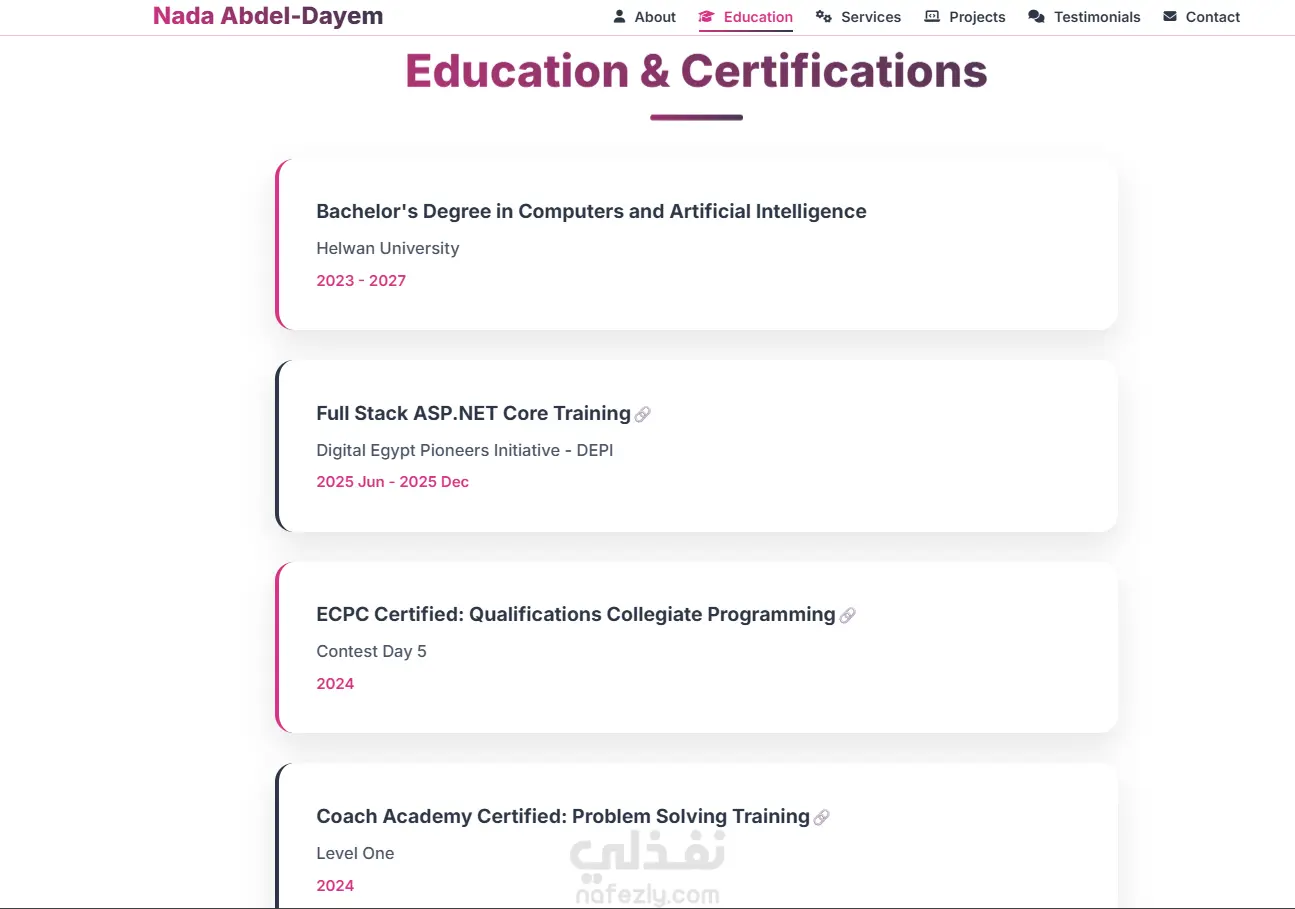Click the chat bubbles Testimonials icon

click(1036, 16)
